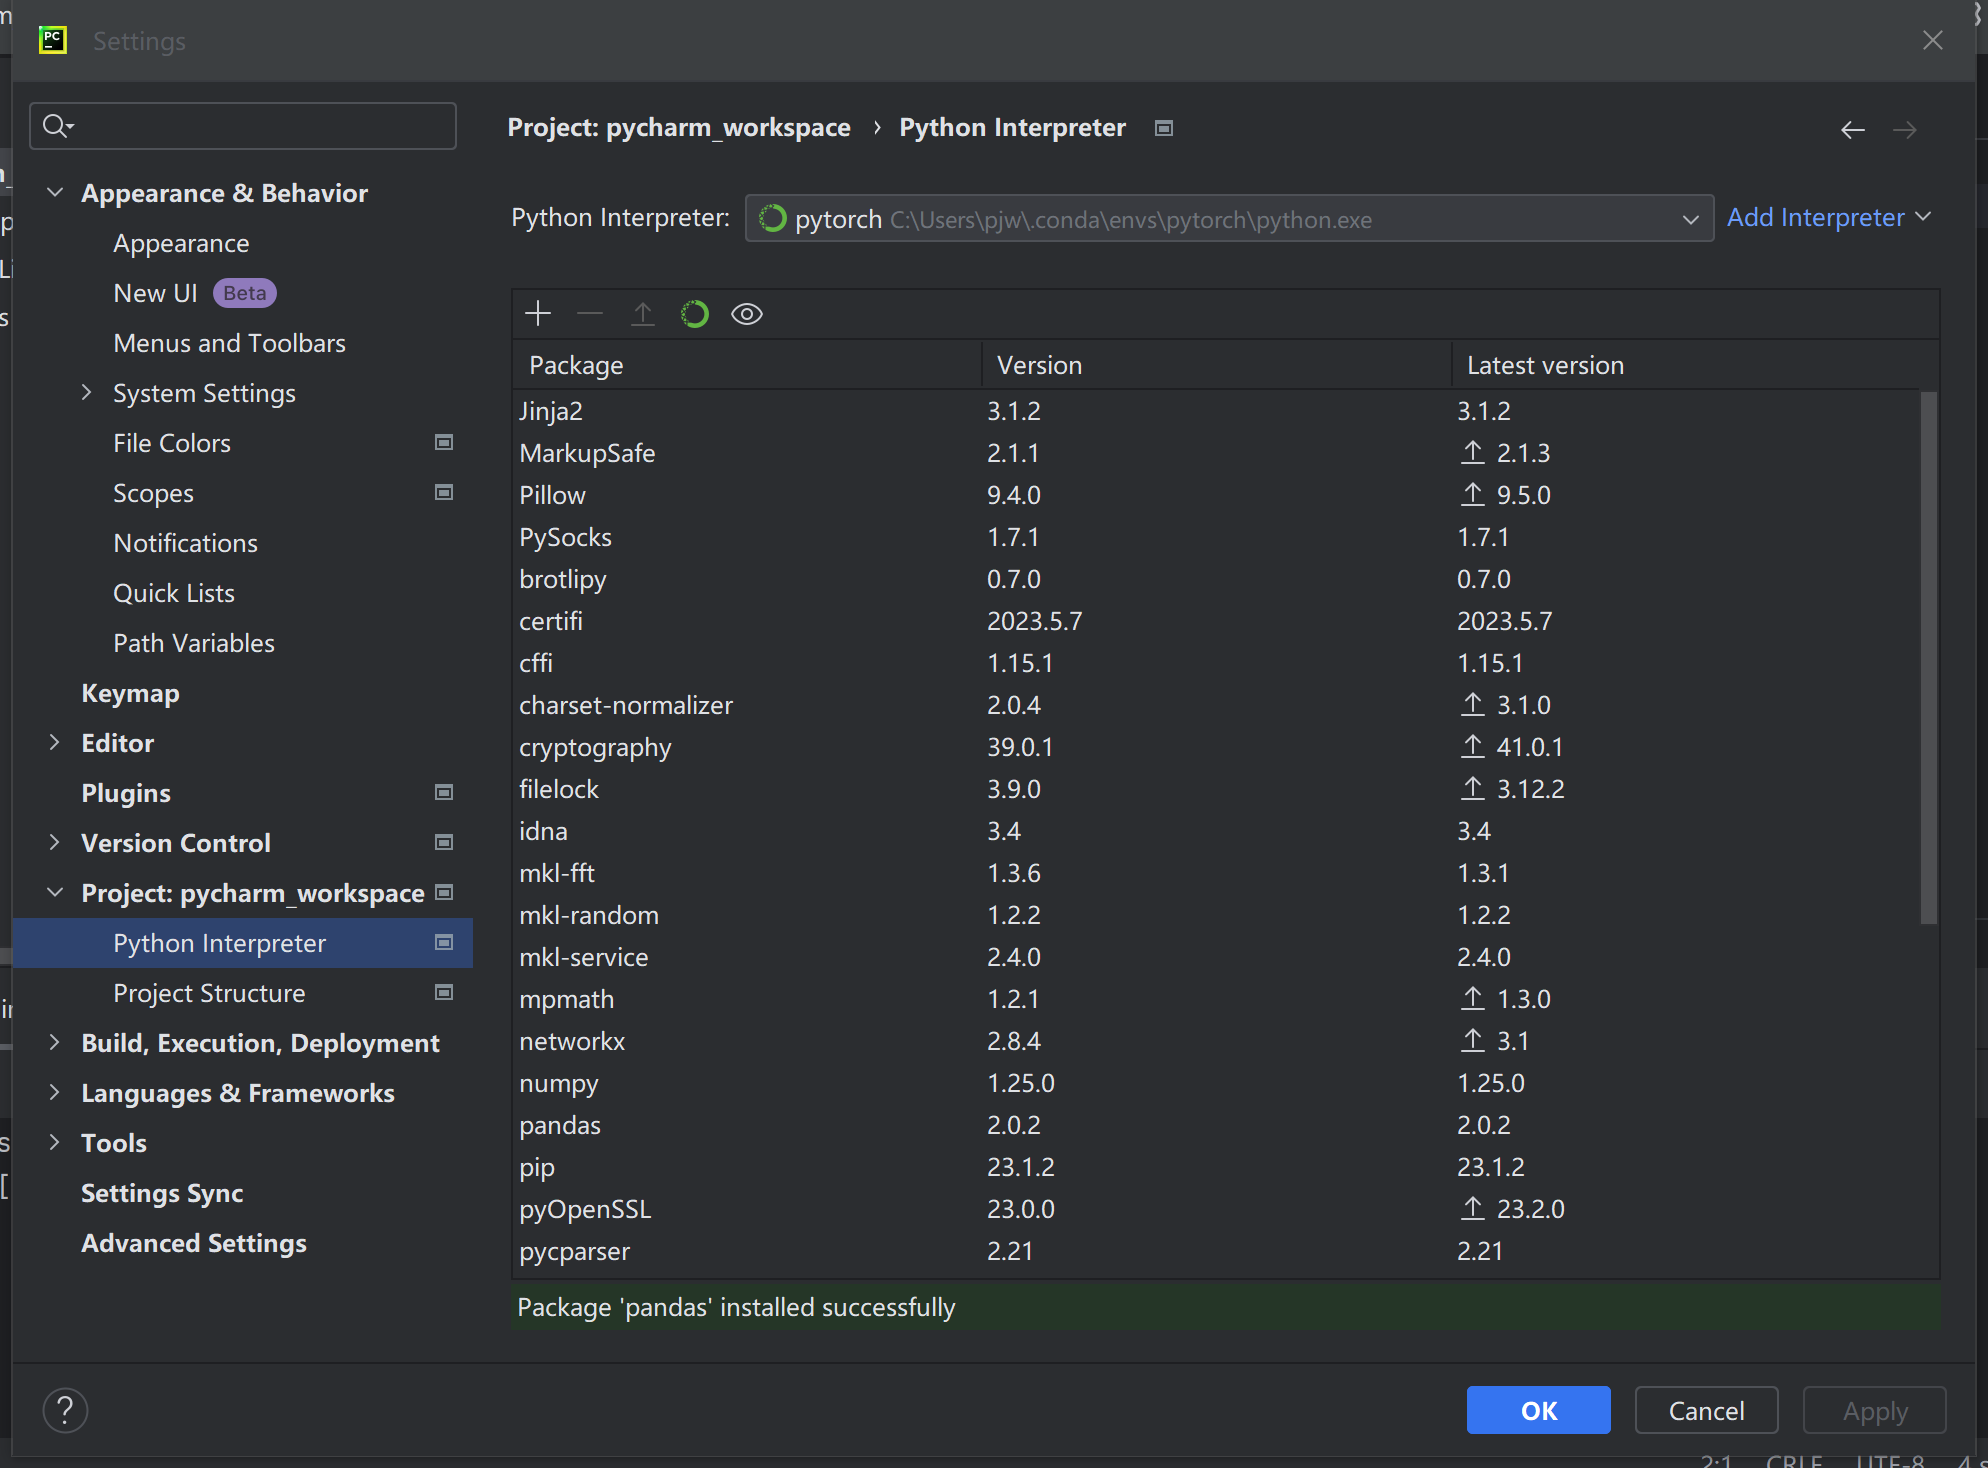Click the Project: pycharm_workspace breadcrumb
Viewport: 1988px width, 1468px height.
pos(679,128)
